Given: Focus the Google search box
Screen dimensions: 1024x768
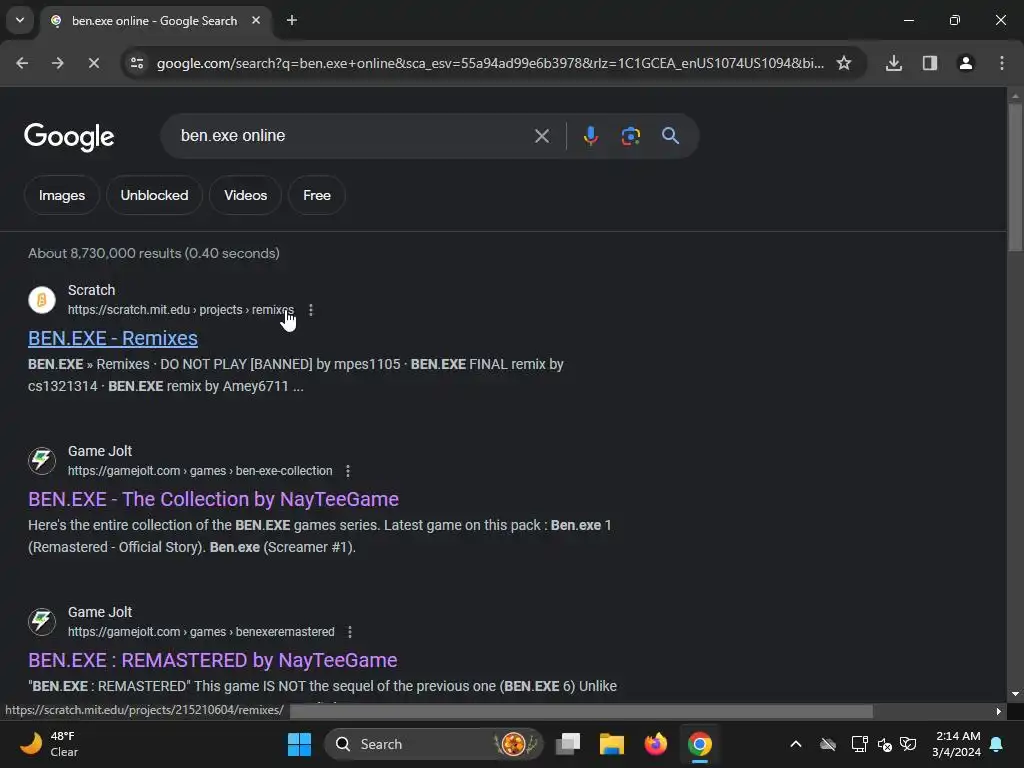Looking at the screenshot, I should pyautogui.click(x=353, y=136).
